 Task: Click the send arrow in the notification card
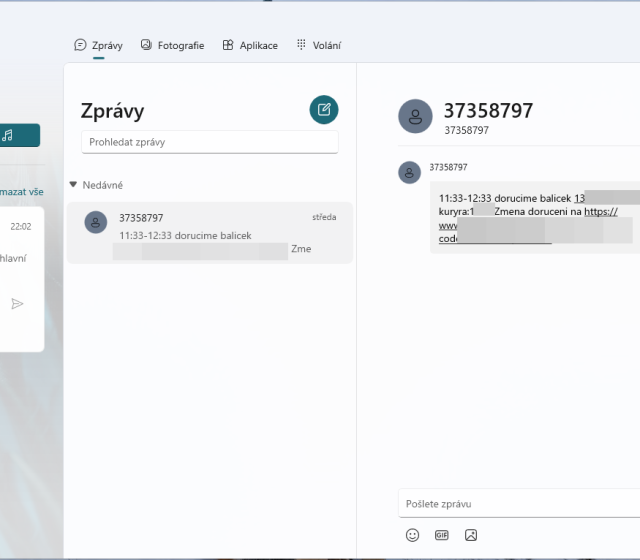(x=17, y=303)
